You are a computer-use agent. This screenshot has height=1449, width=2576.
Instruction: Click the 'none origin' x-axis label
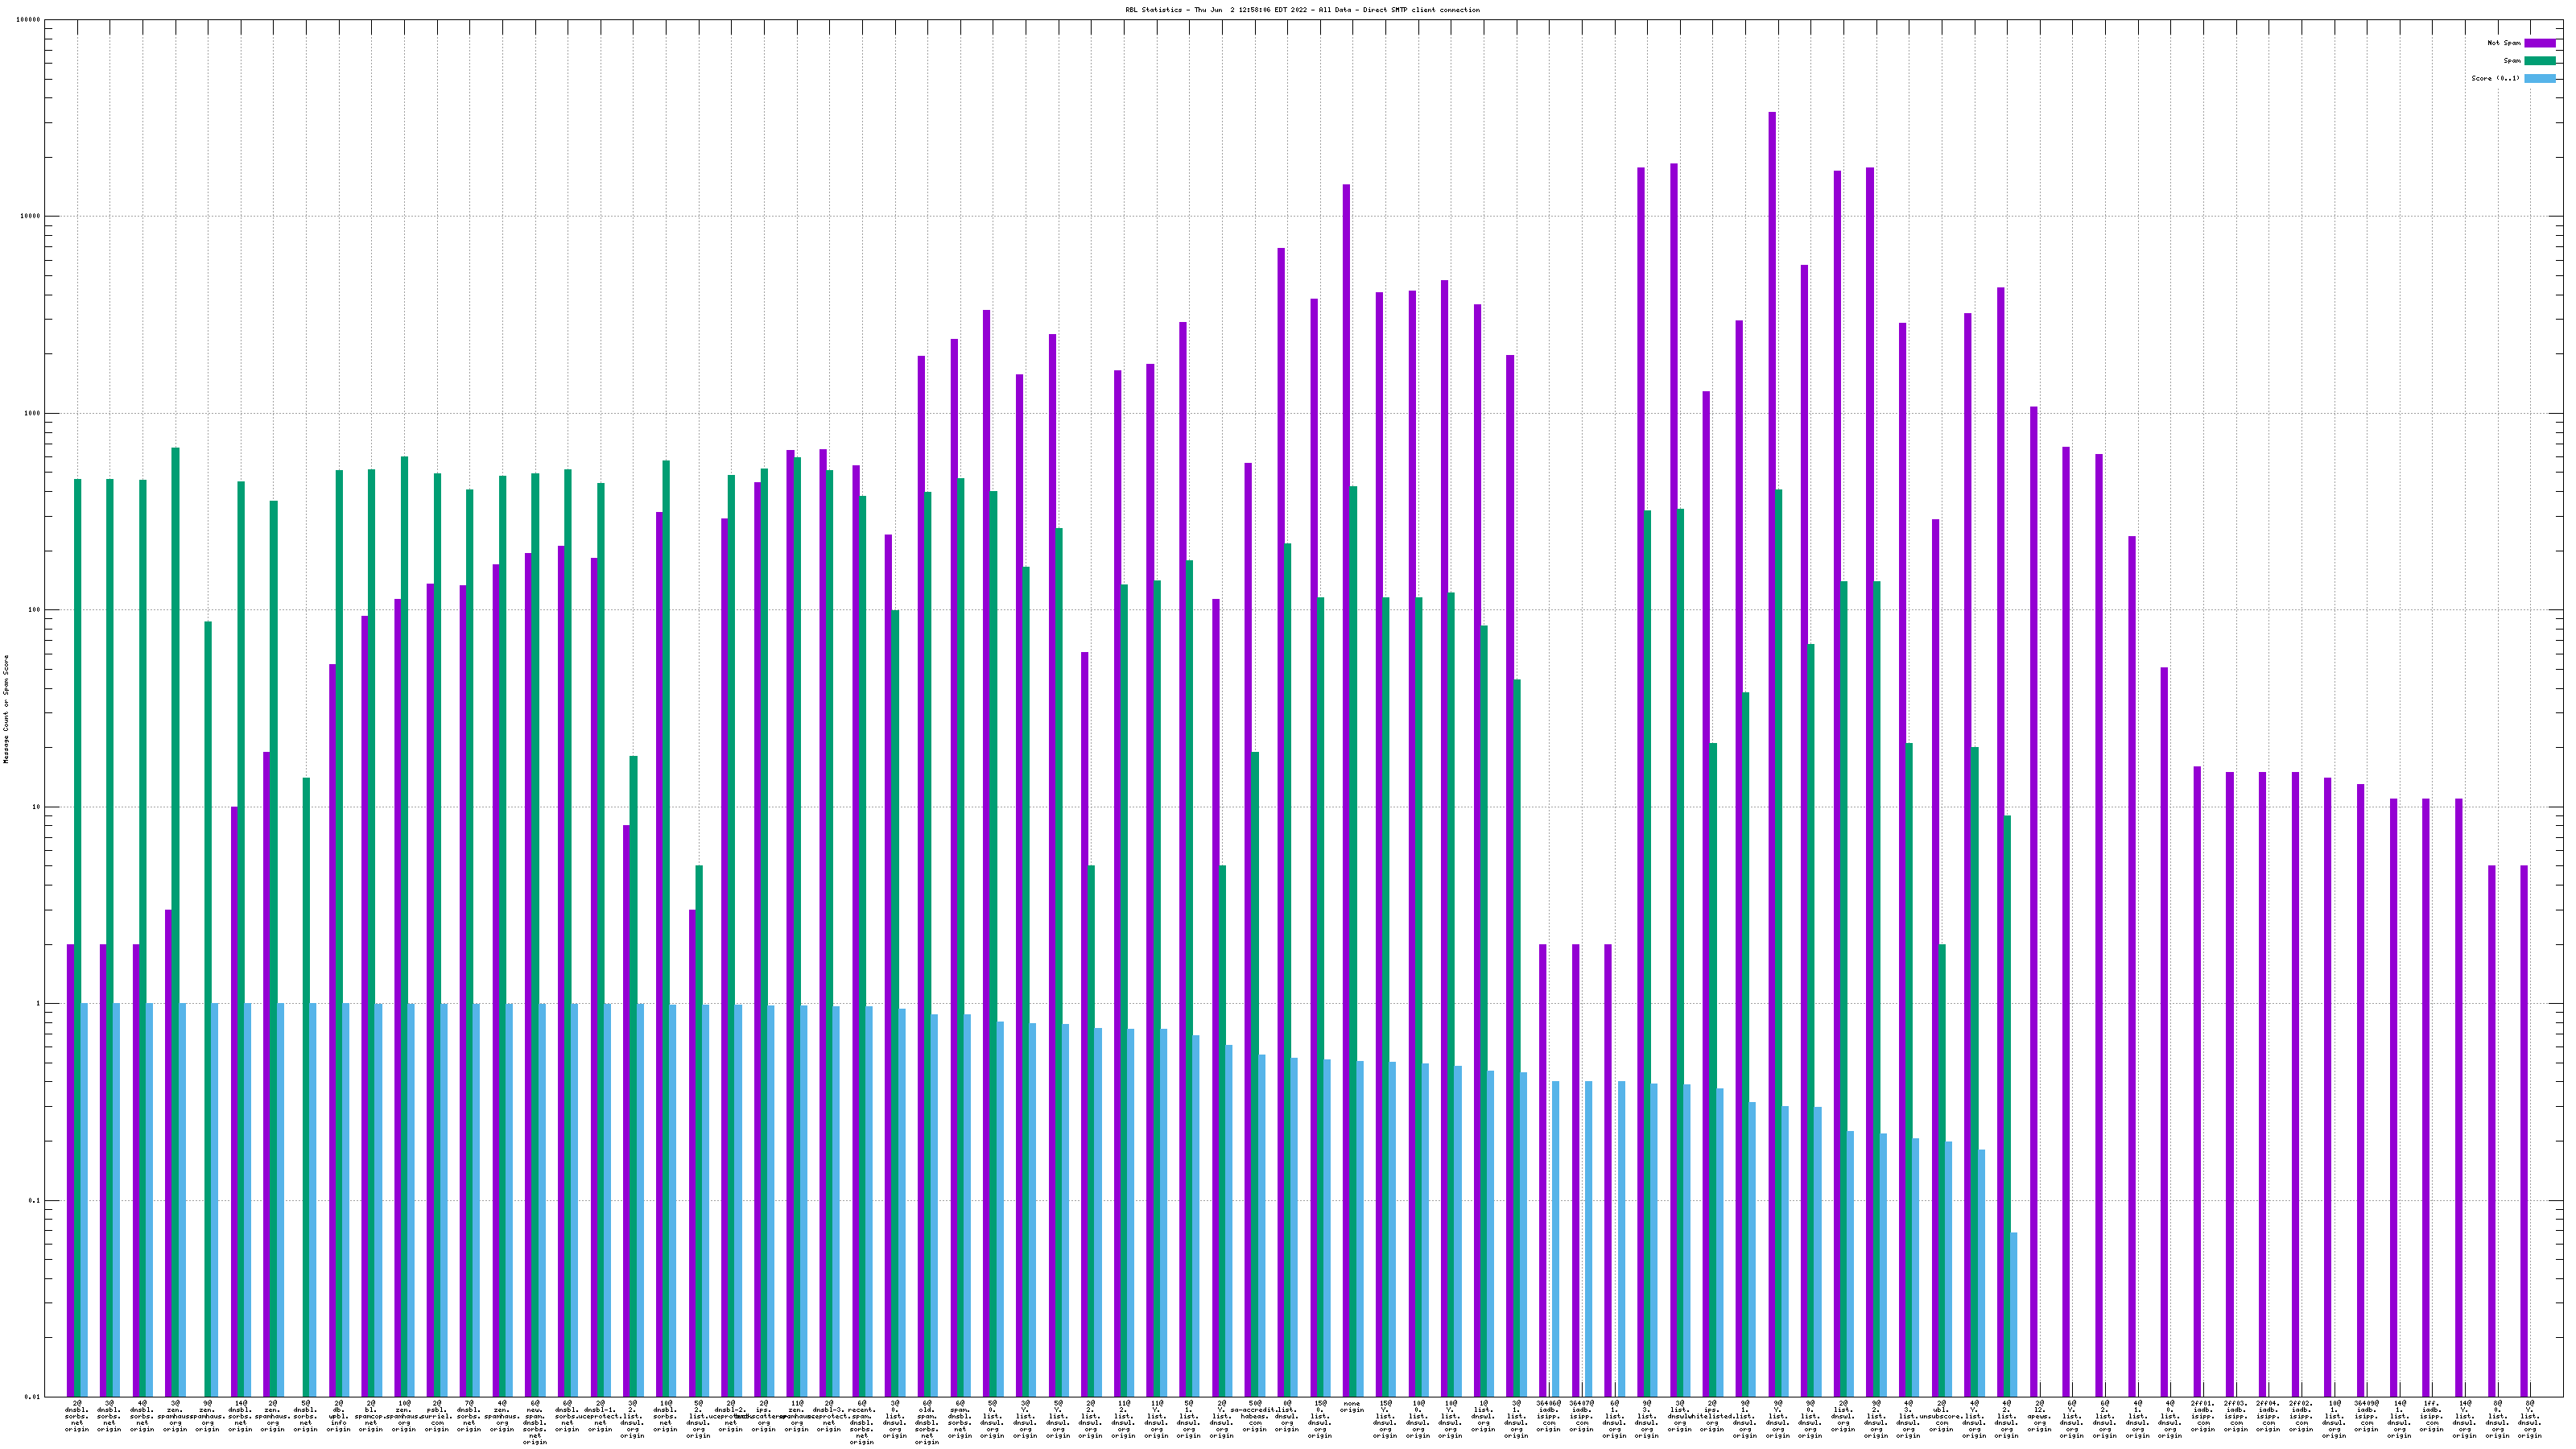point(1352,1407)
